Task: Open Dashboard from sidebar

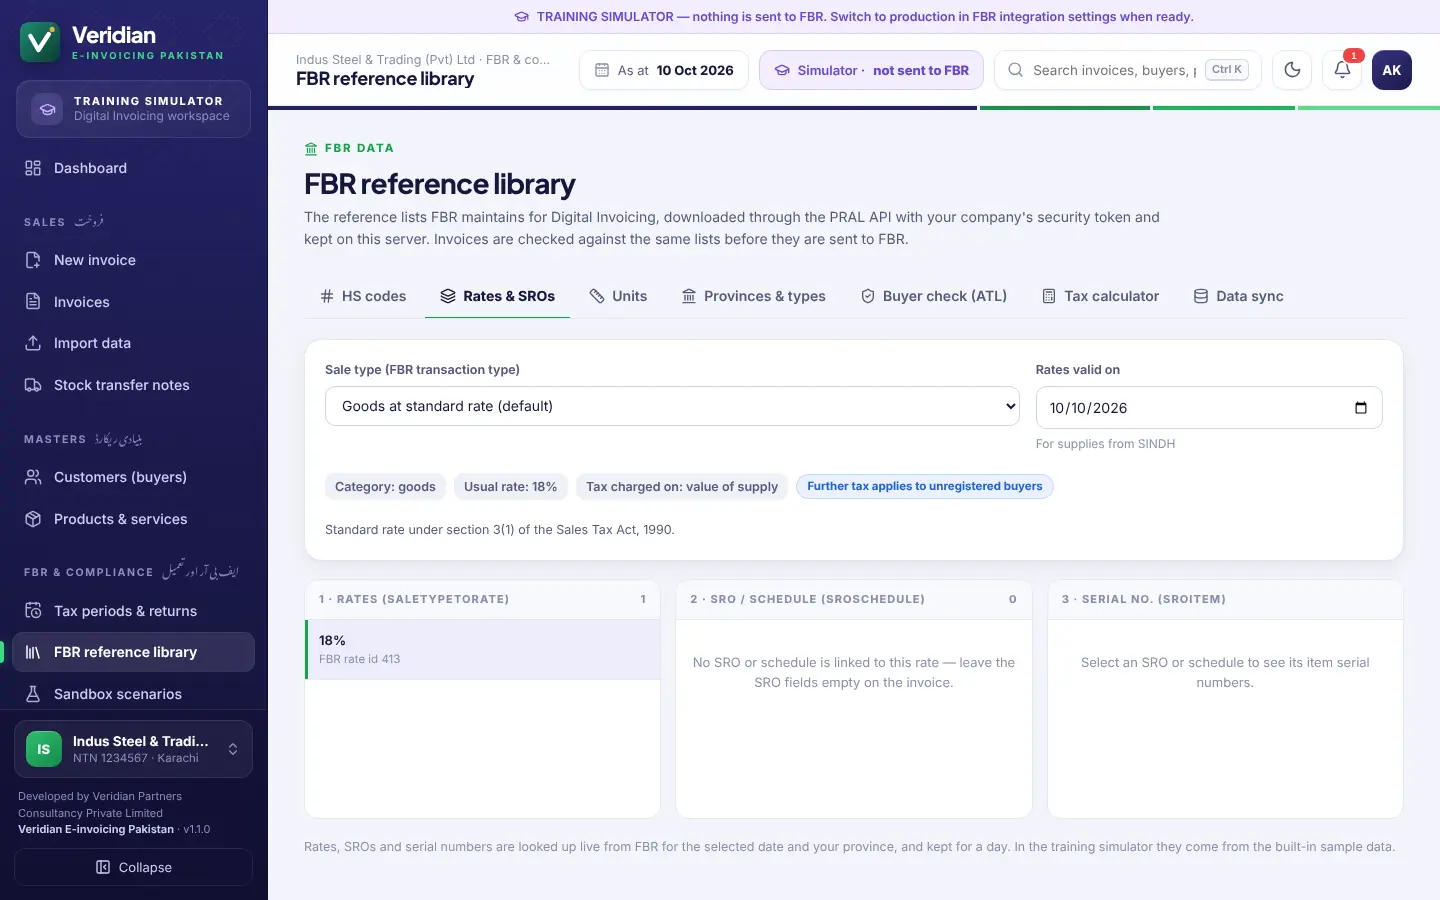Action: click(134, 168)
